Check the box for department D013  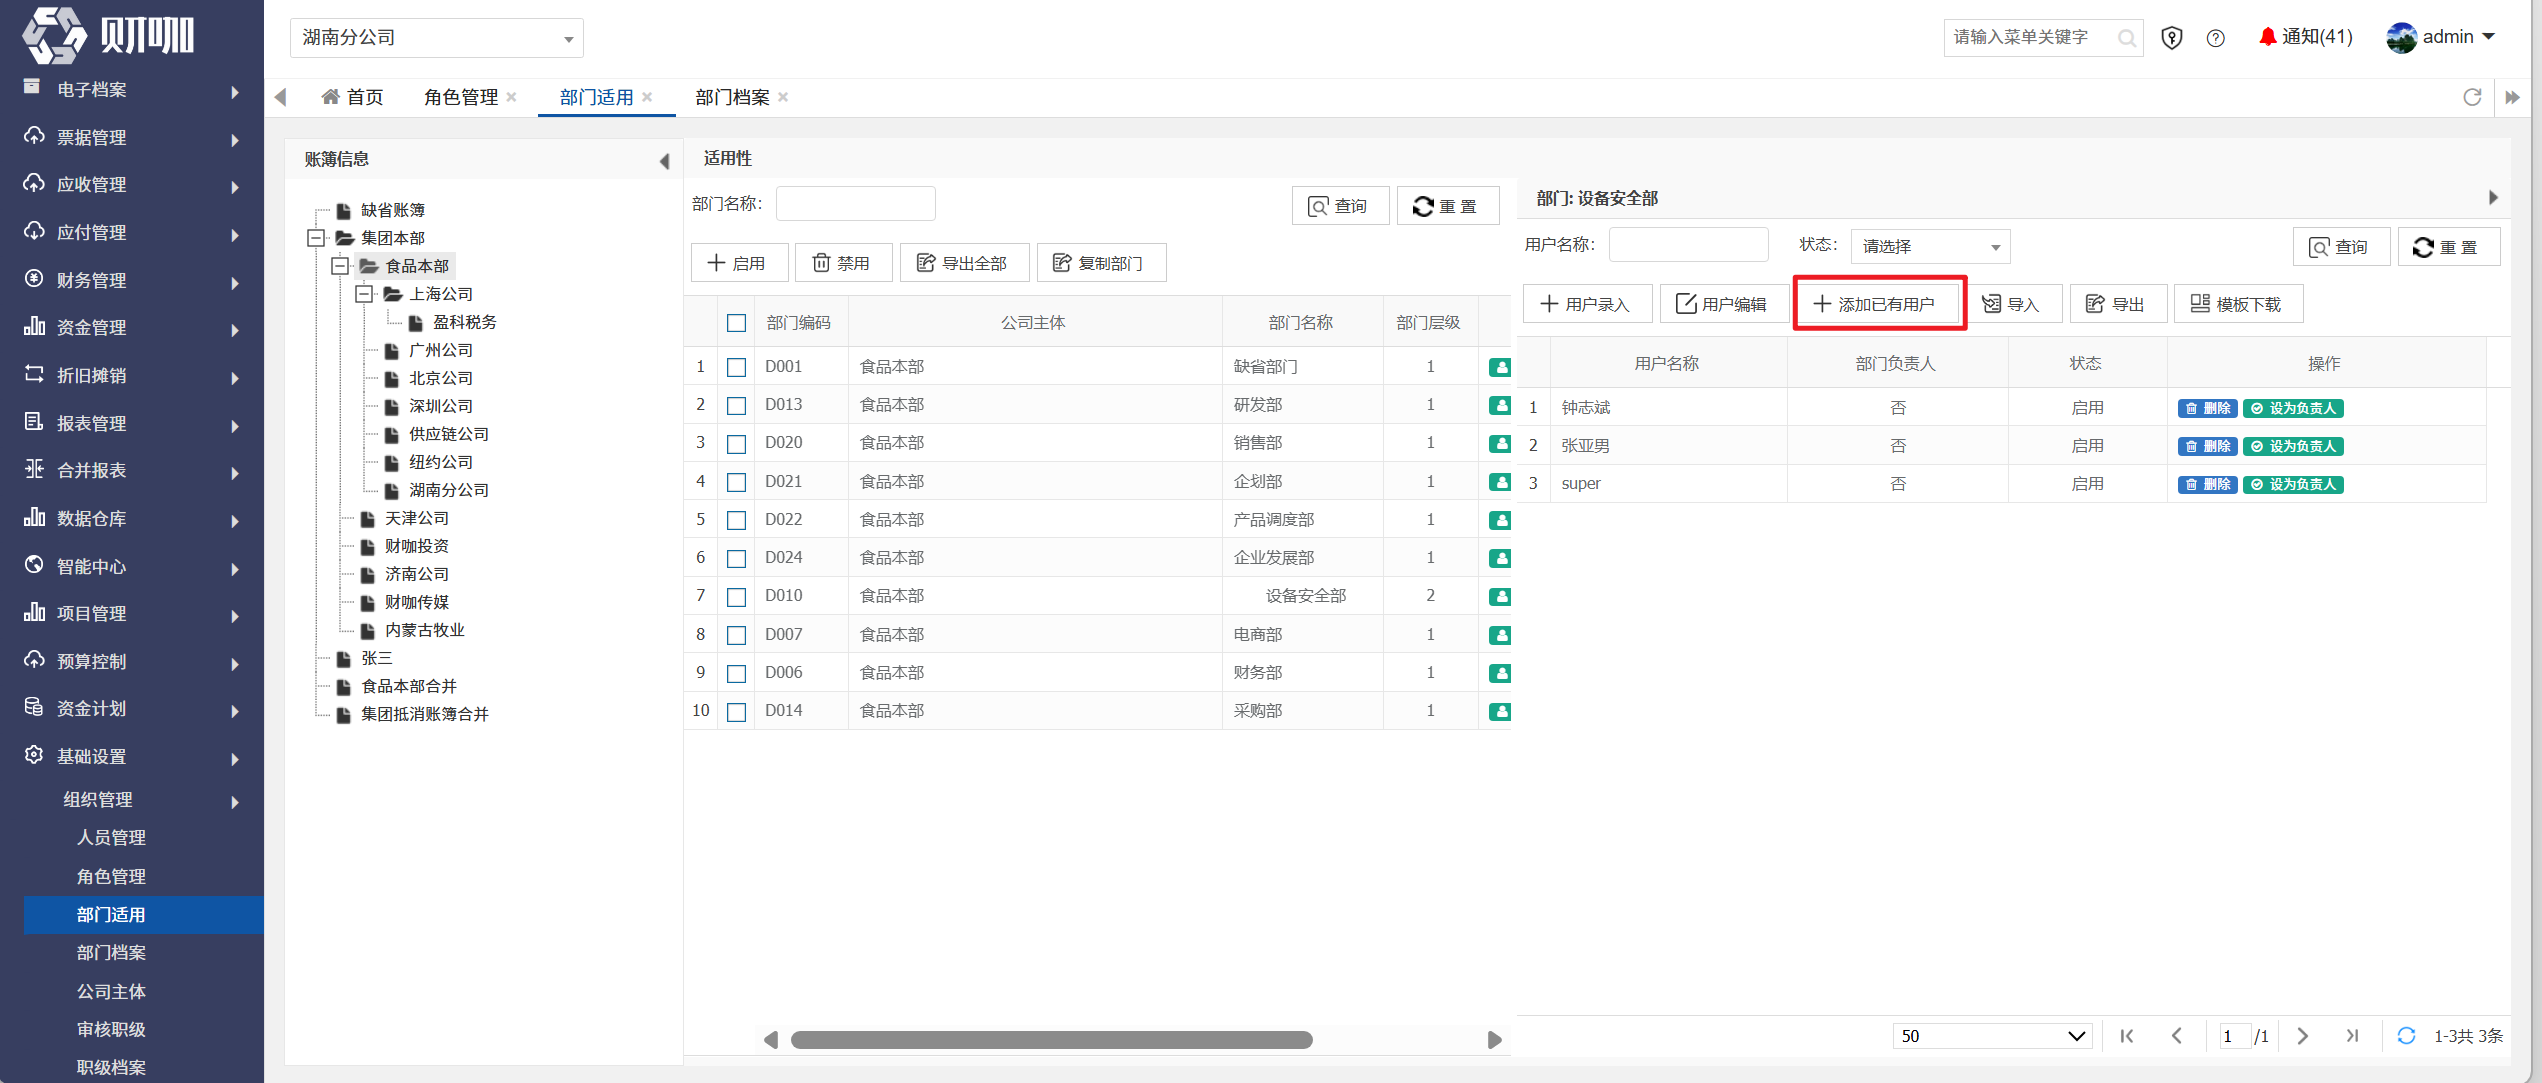click(737, 405)
